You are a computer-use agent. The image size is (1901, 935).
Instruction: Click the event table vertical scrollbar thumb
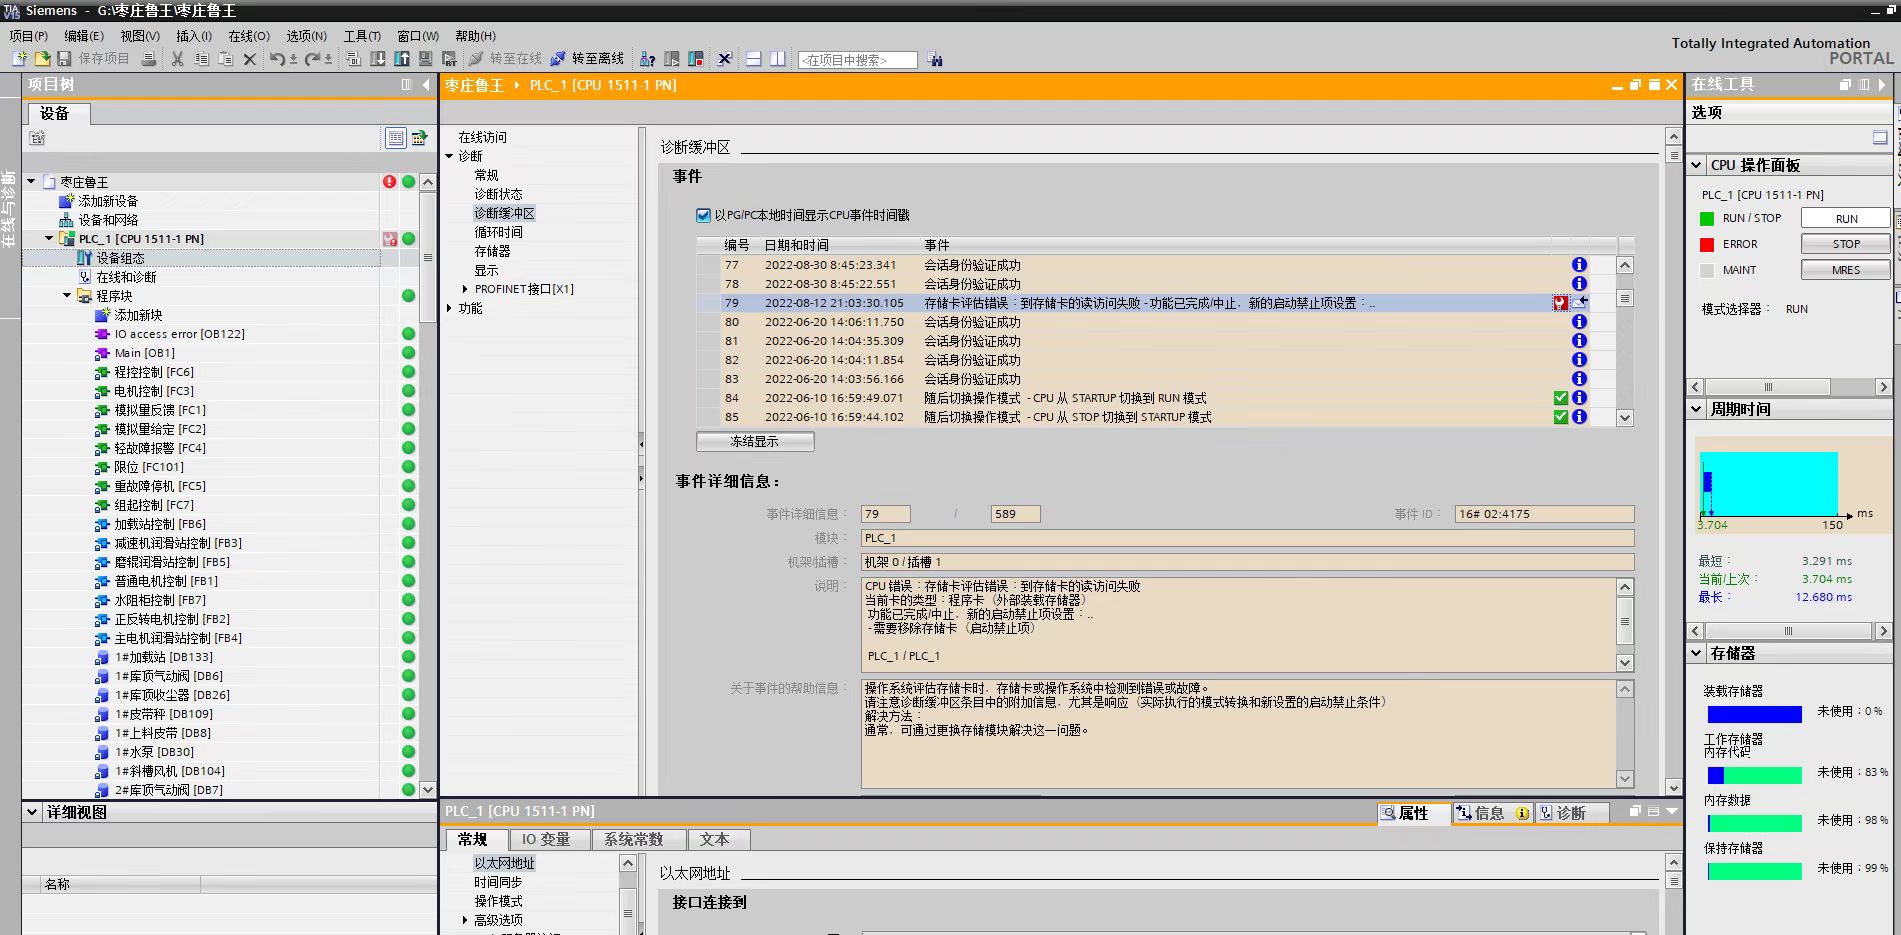pyautogui.click(x=1625, y=299)
